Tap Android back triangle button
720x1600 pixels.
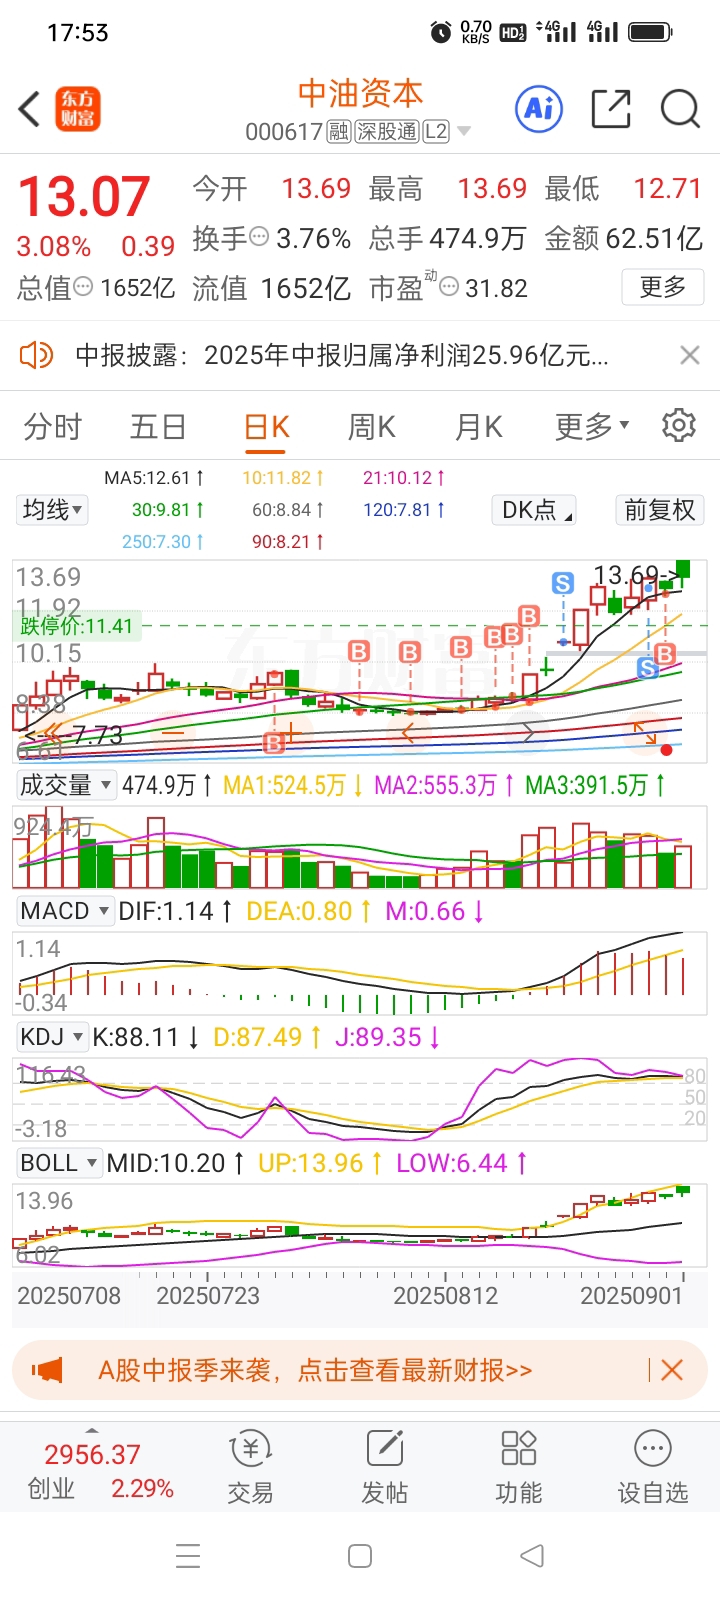tap(532, 1555)
